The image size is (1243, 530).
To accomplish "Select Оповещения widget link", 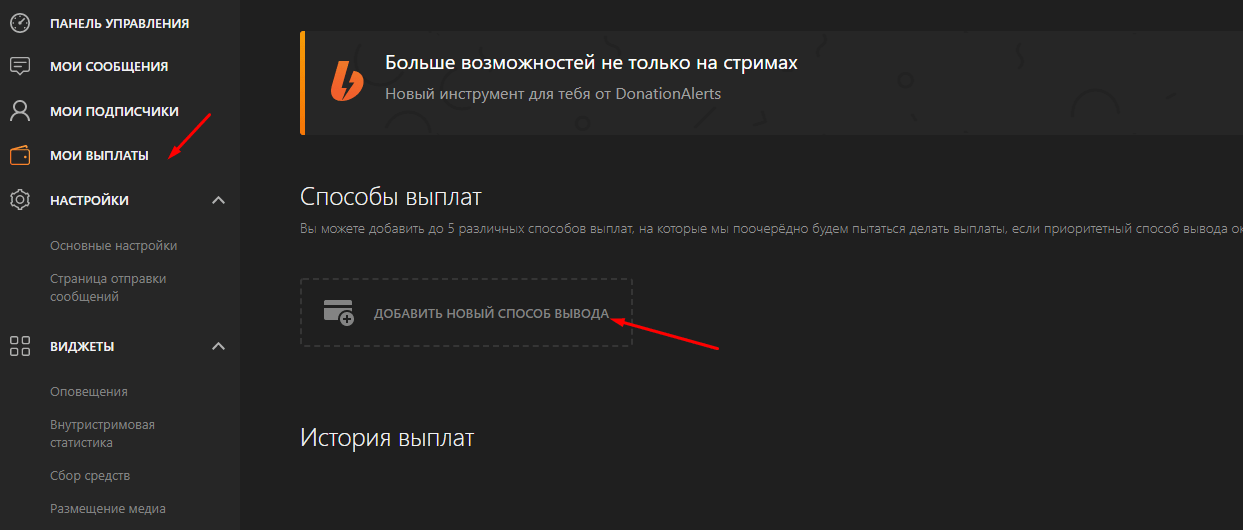I will (x=89, y=392).
